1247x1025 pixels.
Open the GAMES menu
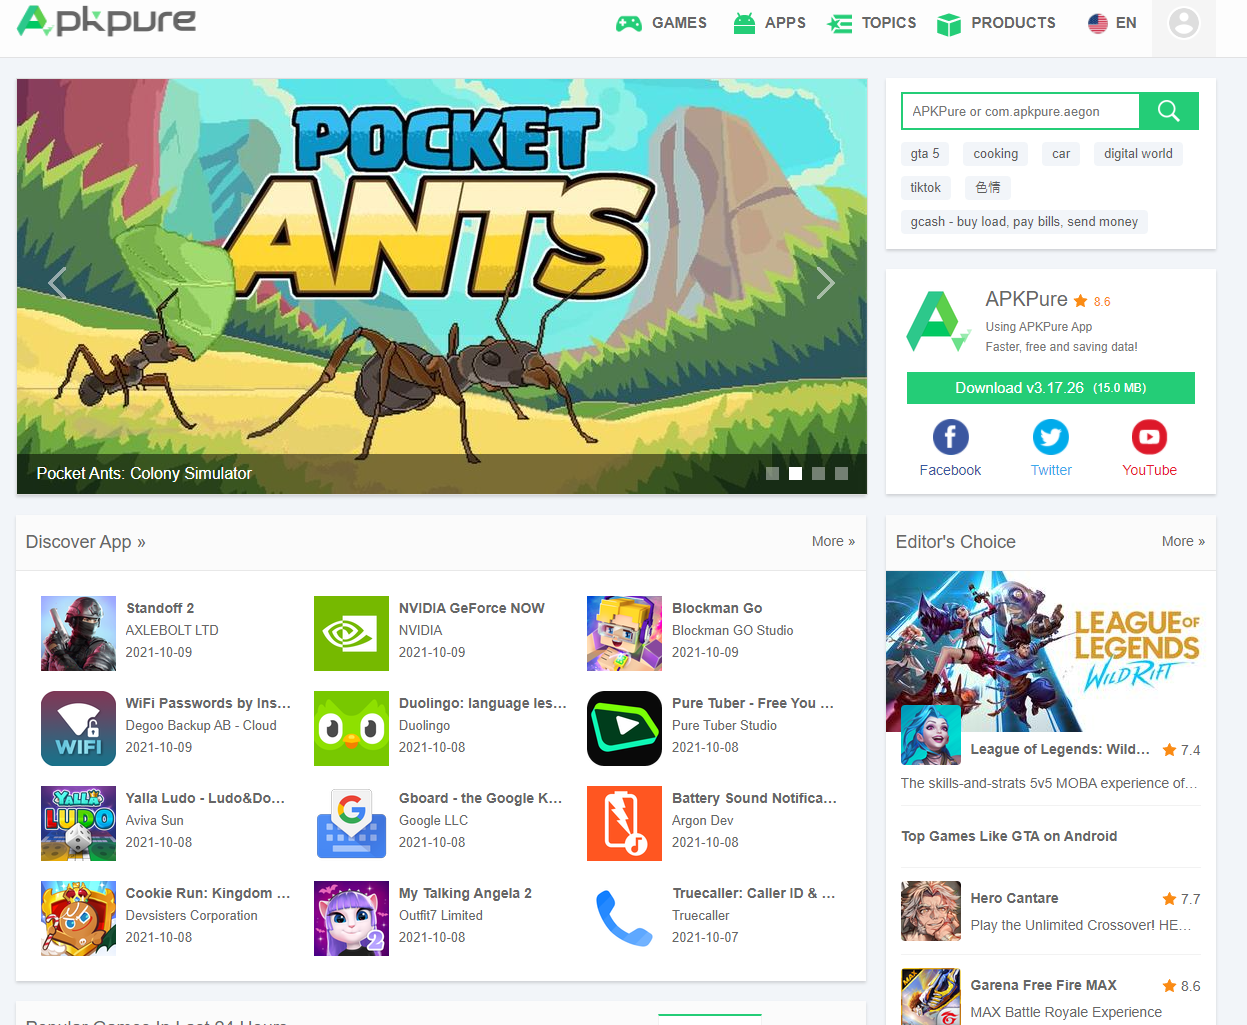661,23
